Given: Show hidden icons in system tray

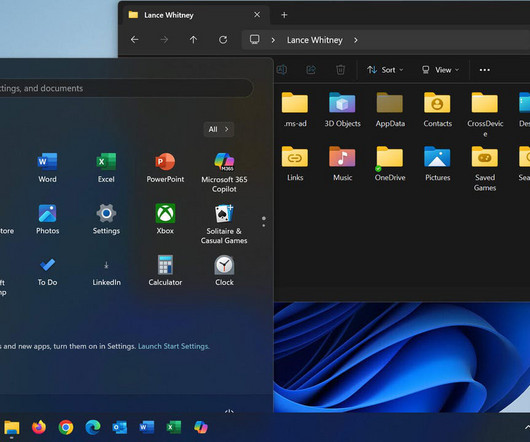Looking at the screenshot, I should pos(527,427).
